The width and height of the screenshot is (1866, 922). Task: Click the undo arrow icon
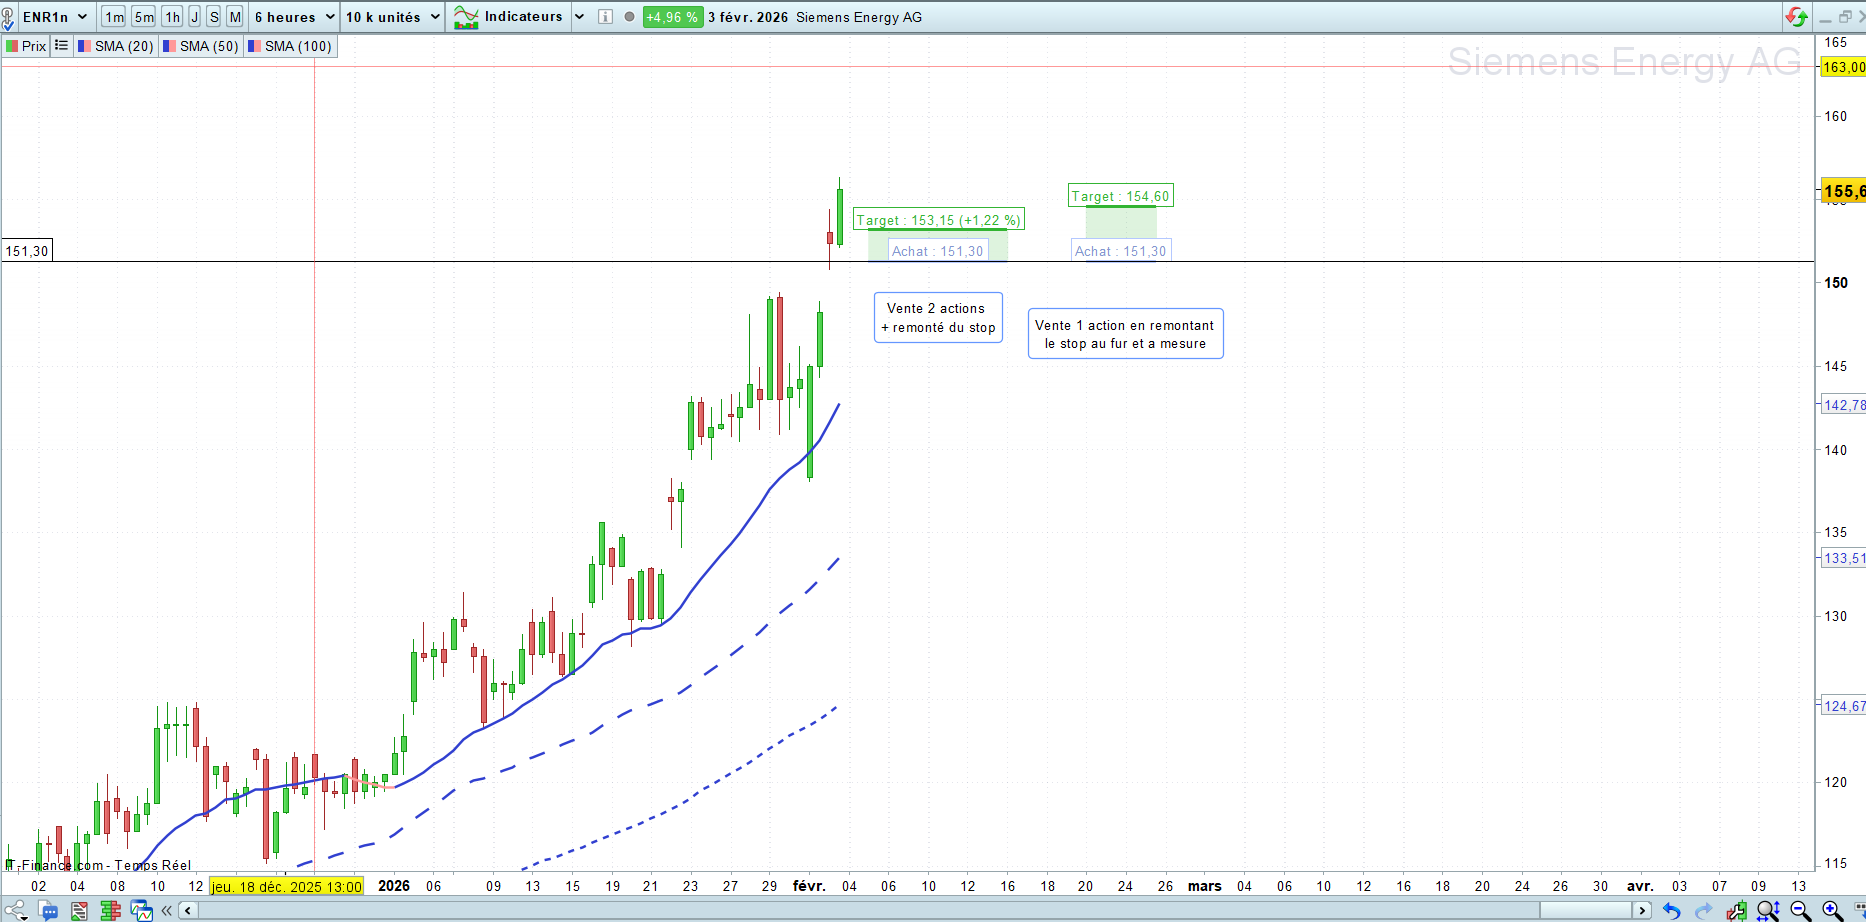pos(1671,910)
